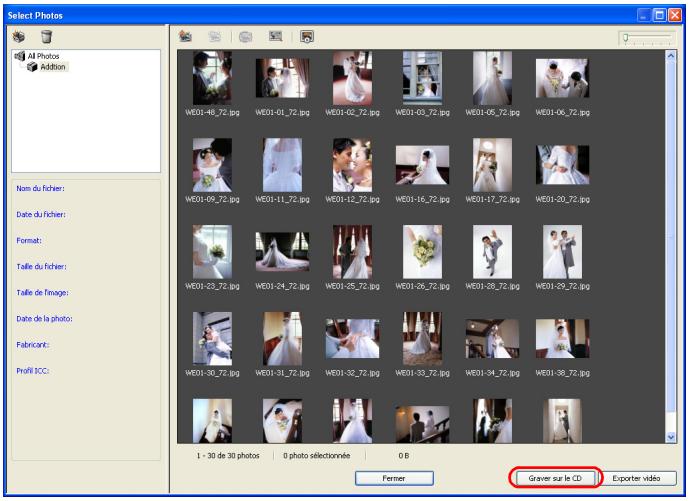Click the slideshow monitor toolbar icon
This screenshot has height=501, width=689.
point(307,37)
